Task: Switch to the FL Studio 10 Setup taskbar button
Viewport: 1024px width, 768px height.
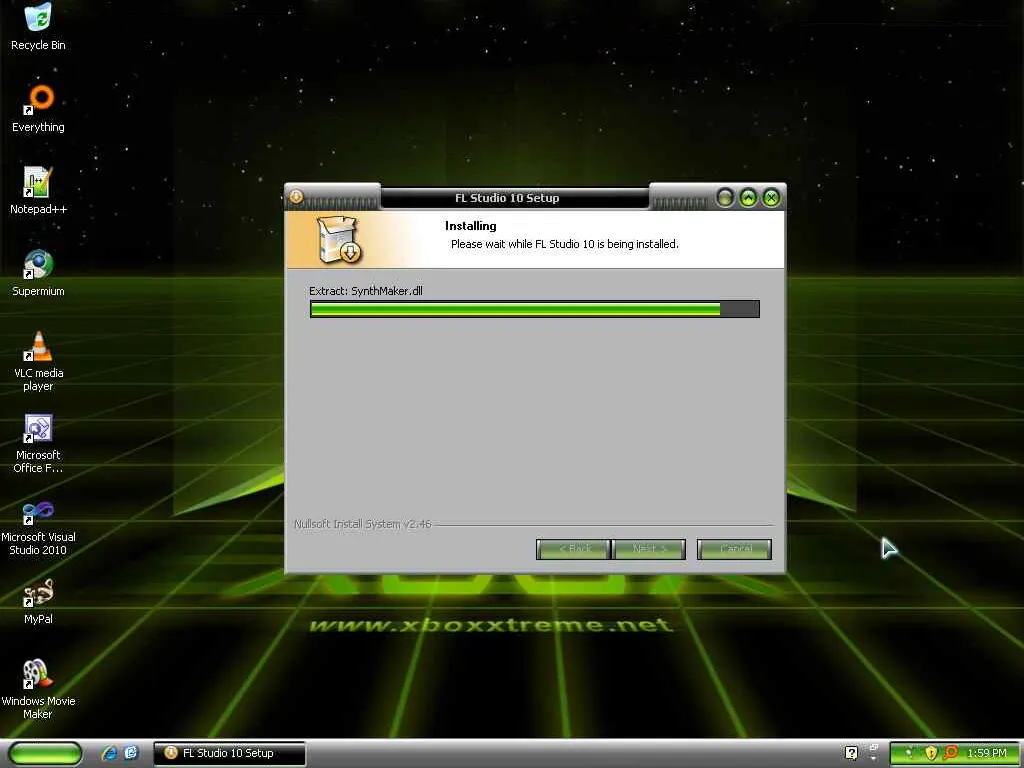Action: pyautogui.click(x=229, y=753)
